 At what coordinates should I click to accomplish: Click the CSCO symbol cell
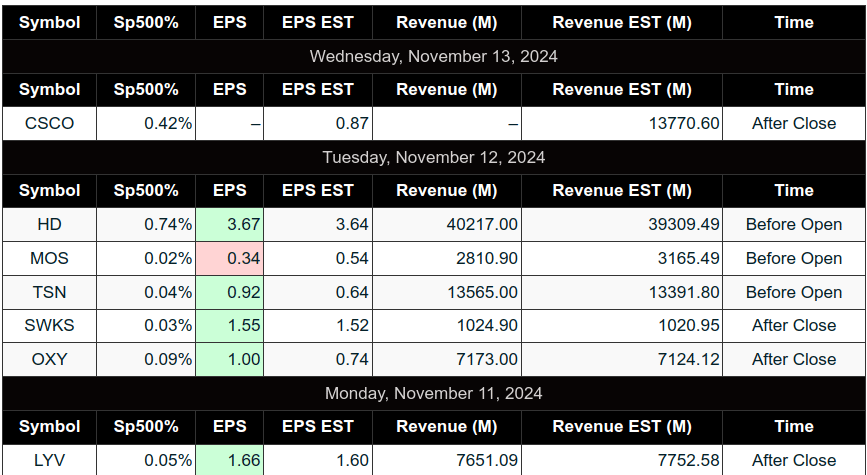[x=49, y=123]
